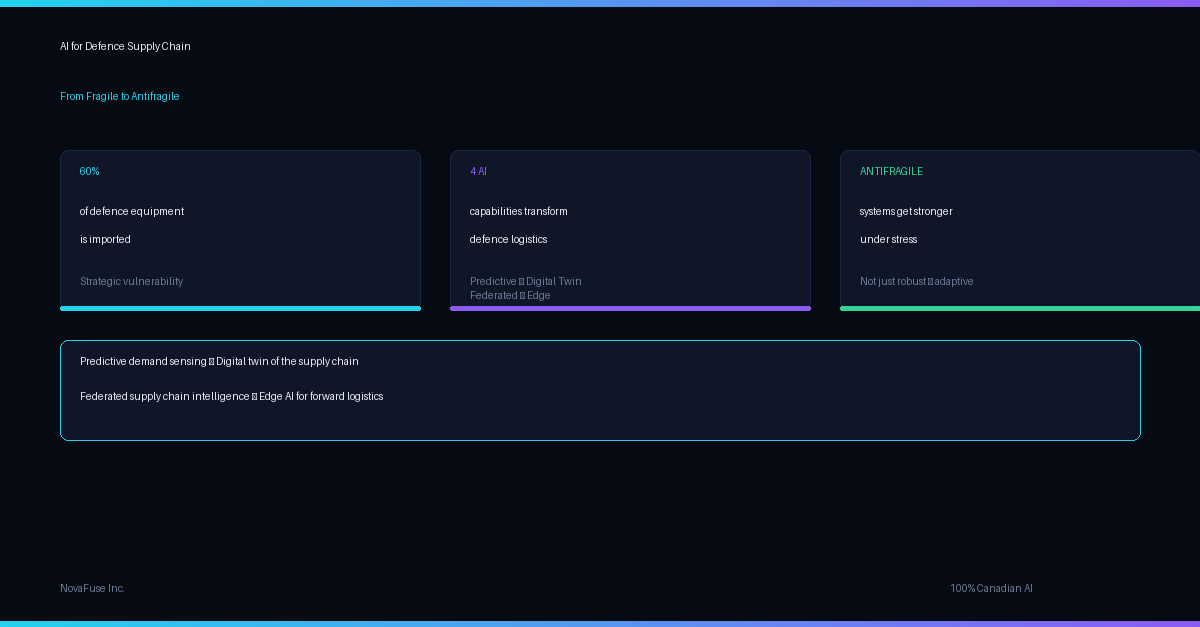Select the 'From Fragile to Antifragile' subtitle
Screen dimensions: 1200x627
tap(120, 96)
